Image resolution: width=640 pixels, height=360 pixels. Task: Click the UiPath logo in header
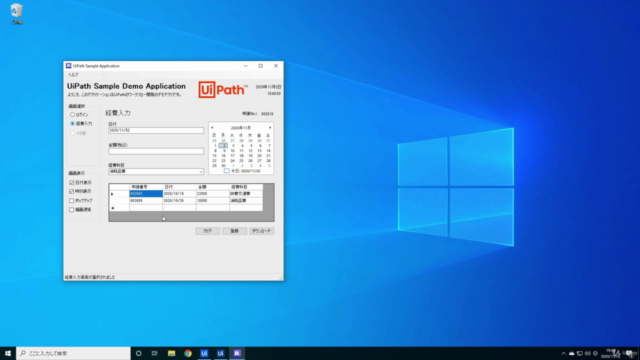tap(223, 89)
